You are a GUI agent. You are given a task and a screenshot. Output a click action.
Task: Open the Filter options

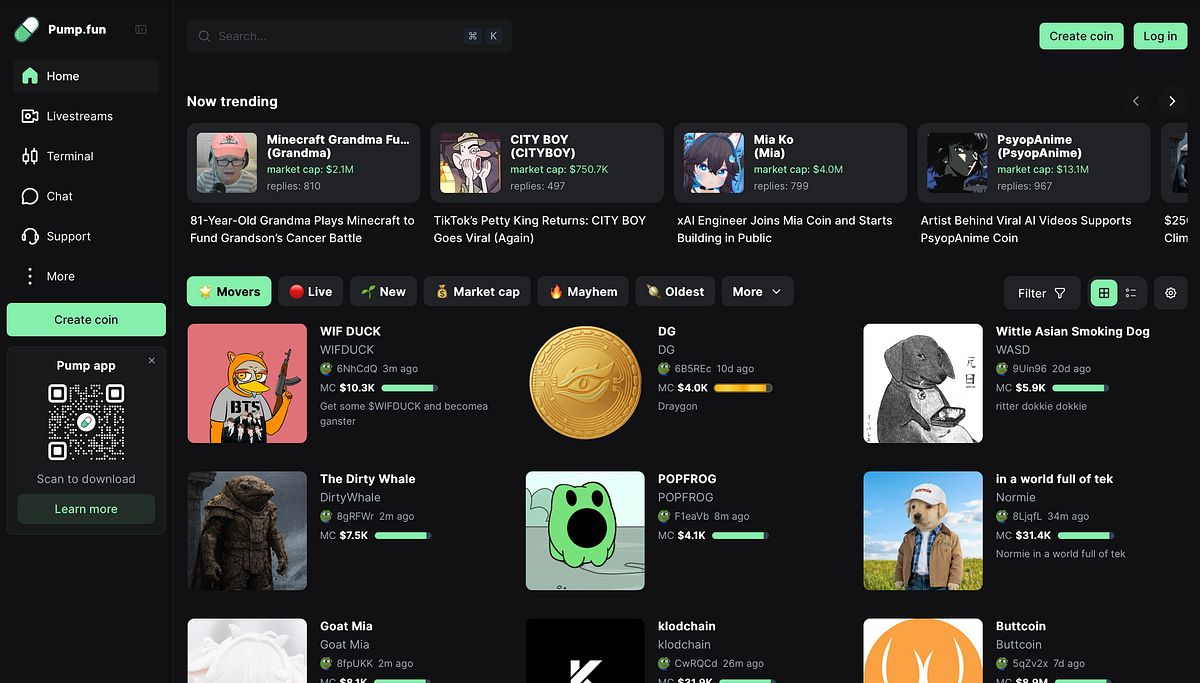[1042, 293]
